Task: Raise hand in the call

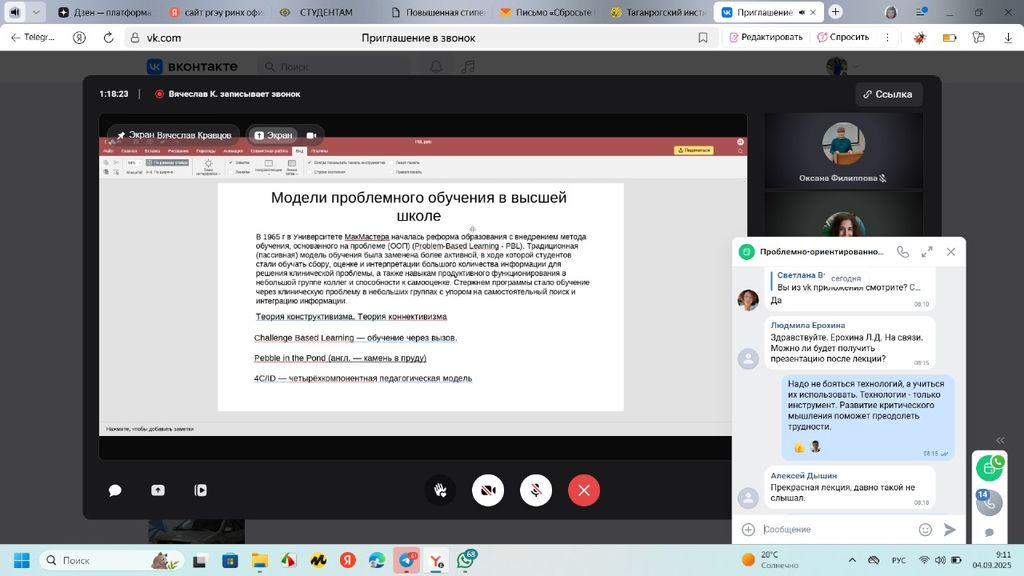Action: 439,490
